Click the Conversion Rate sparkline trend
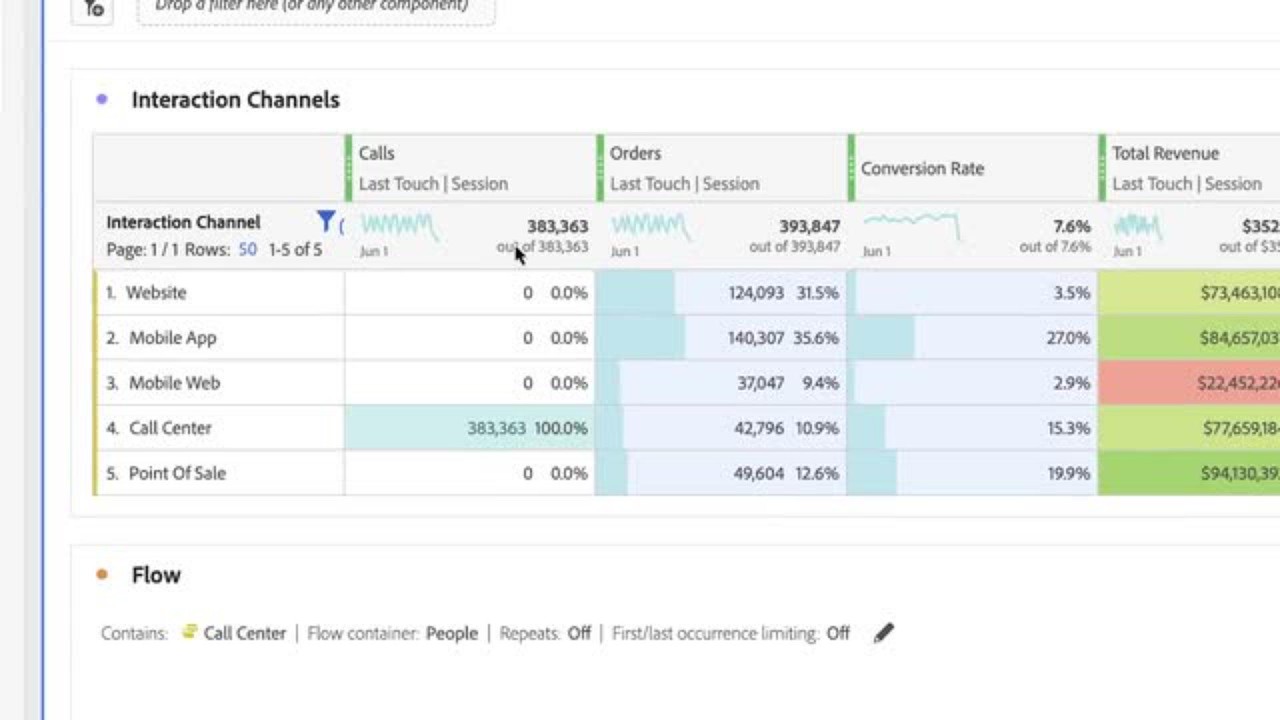Image resolution: width=1280 pixels, height=720 pixels. pos(910,227)
